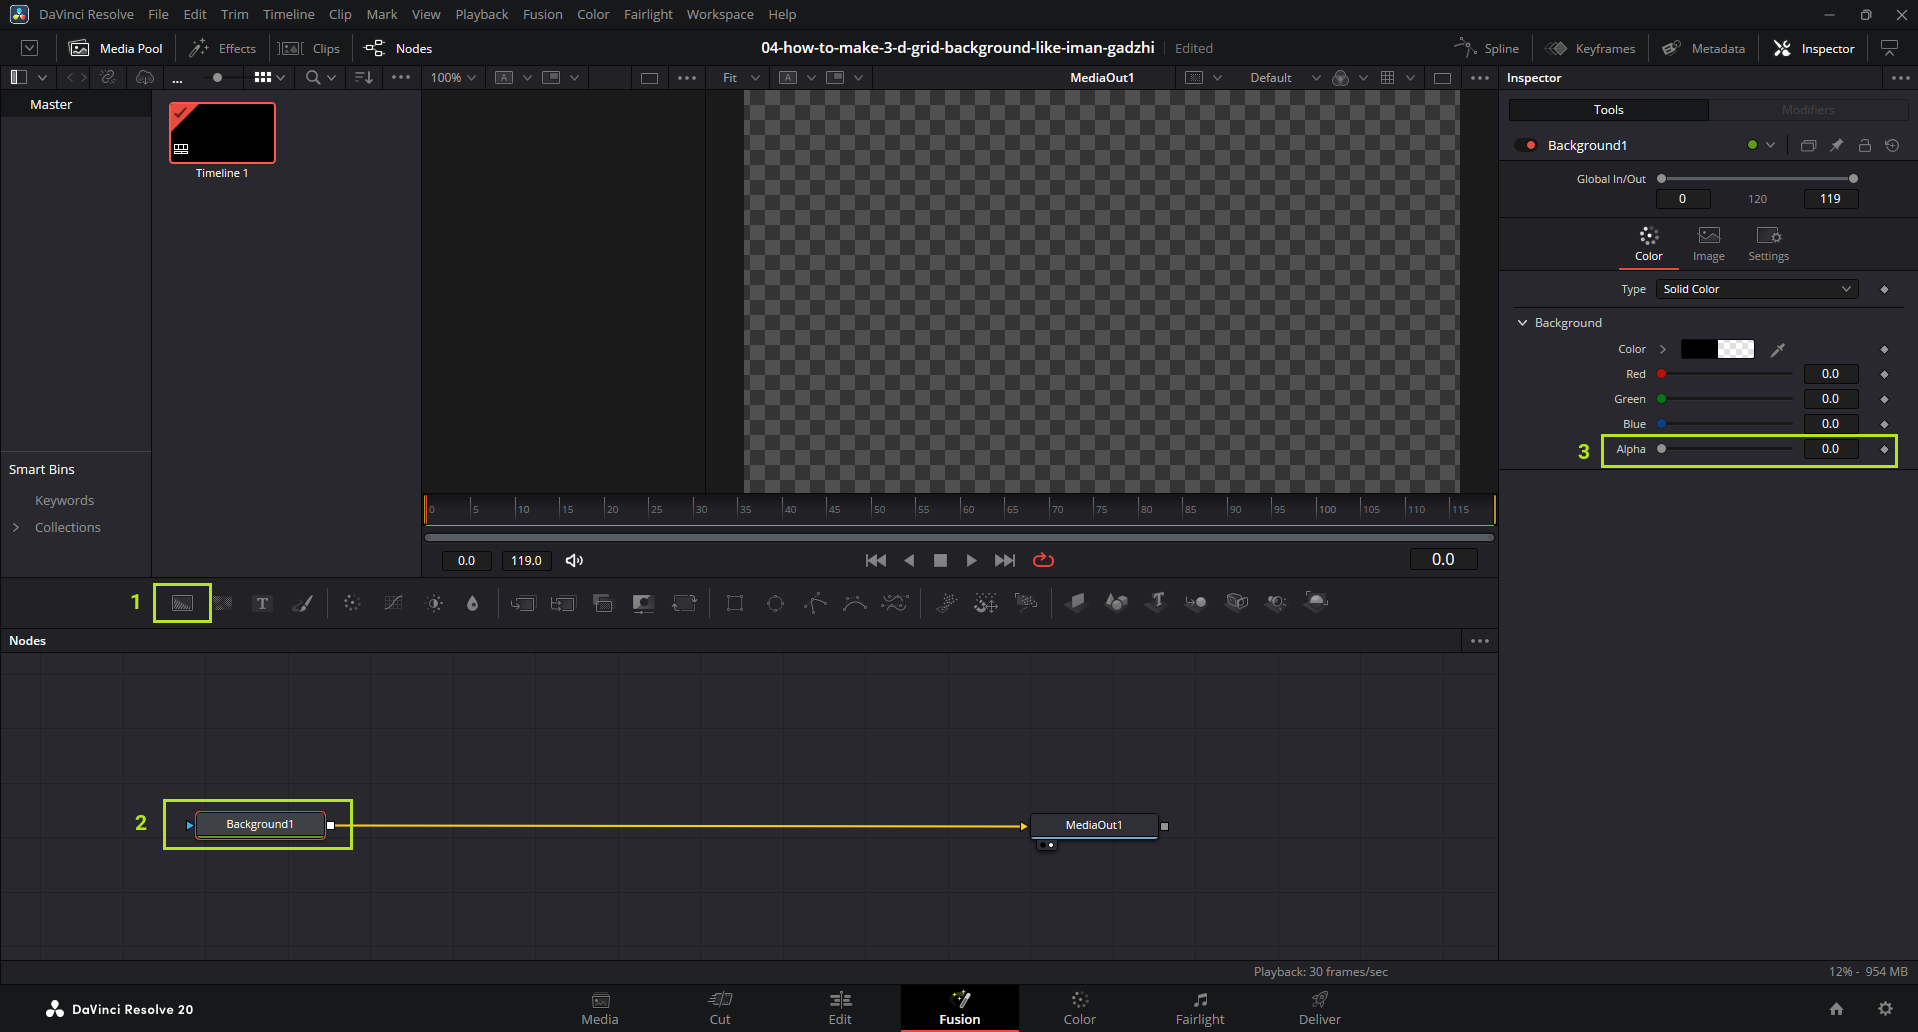Add a Blur node via droplet icon
1918x1032 pixels.
(x=473, y=603)
